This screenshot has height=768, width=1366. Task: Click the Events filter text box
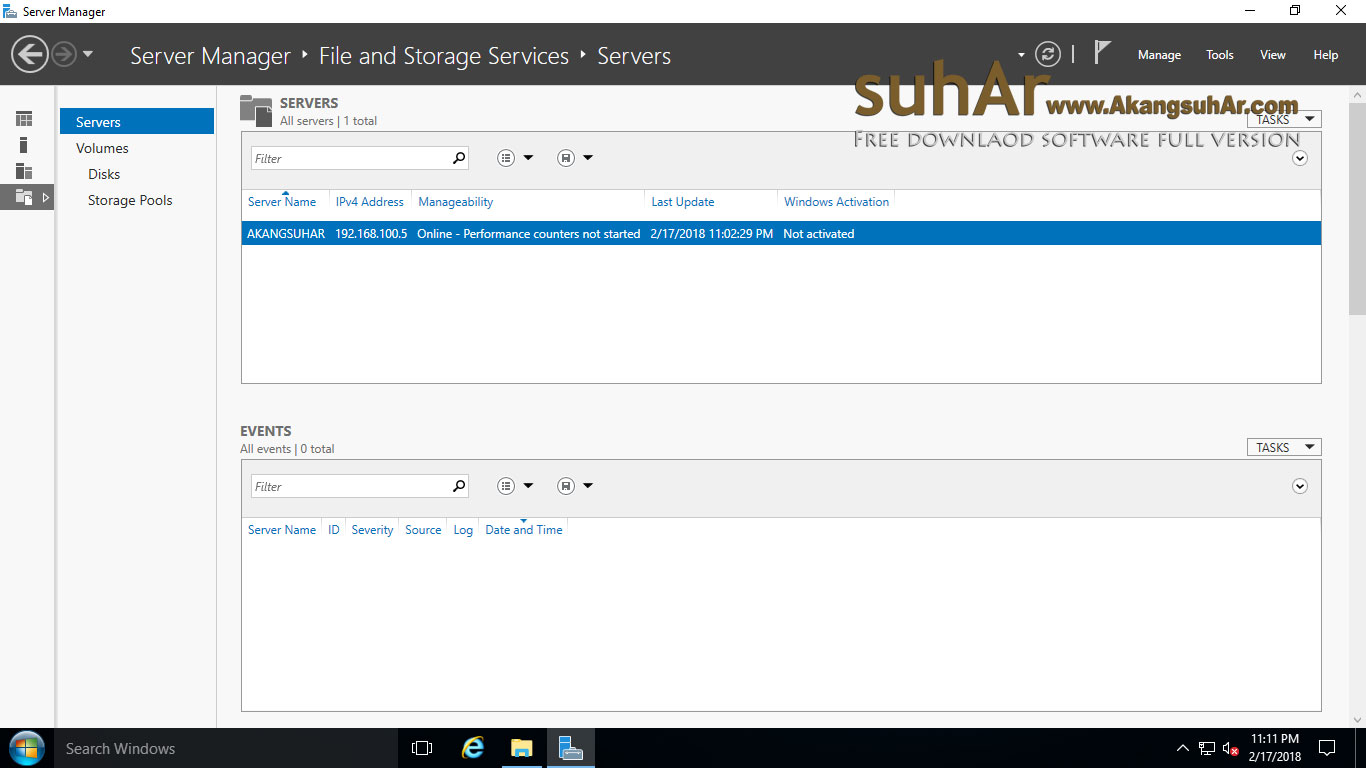(x=350, y=486)
